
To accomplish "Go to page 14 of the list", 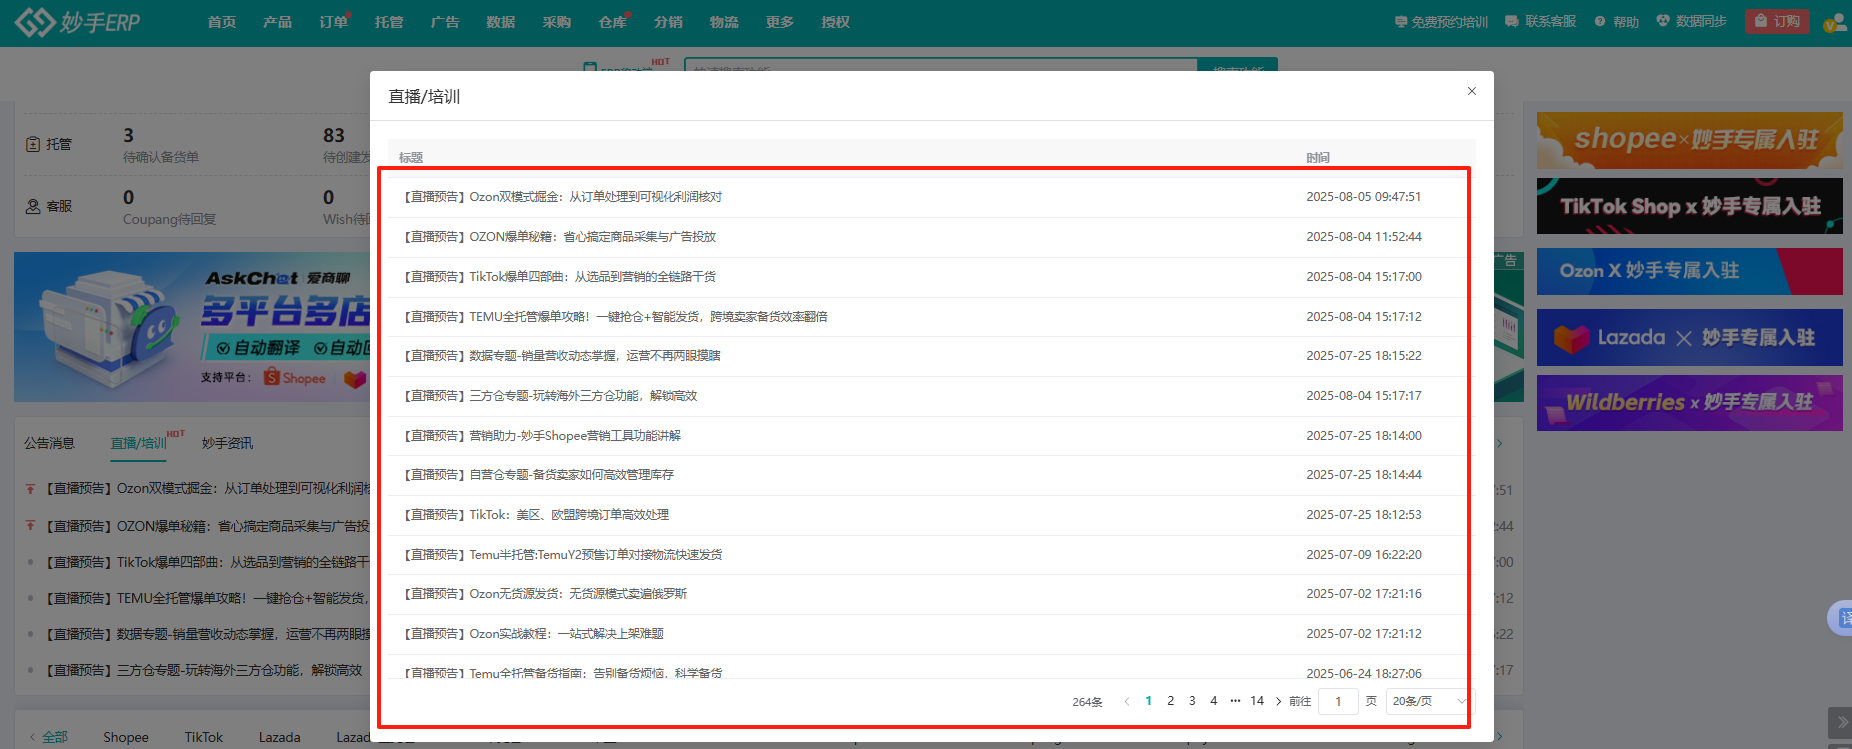I will click(1257, 701).
